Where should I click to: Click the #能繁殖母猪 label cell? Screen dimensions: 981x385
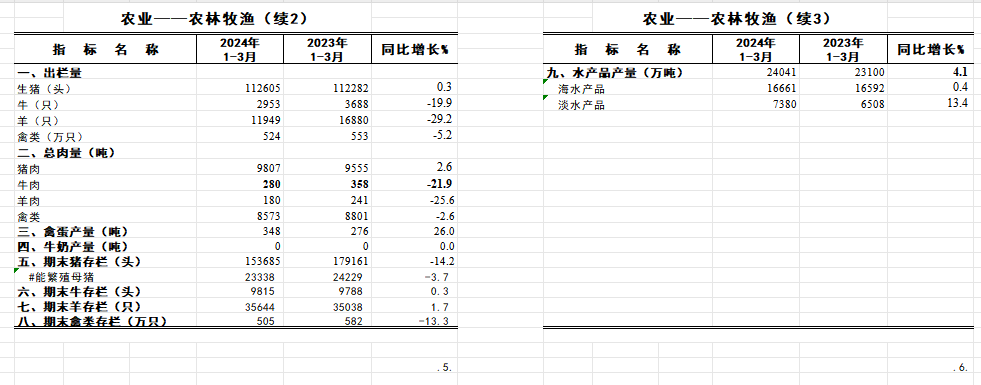click(105, 277)
